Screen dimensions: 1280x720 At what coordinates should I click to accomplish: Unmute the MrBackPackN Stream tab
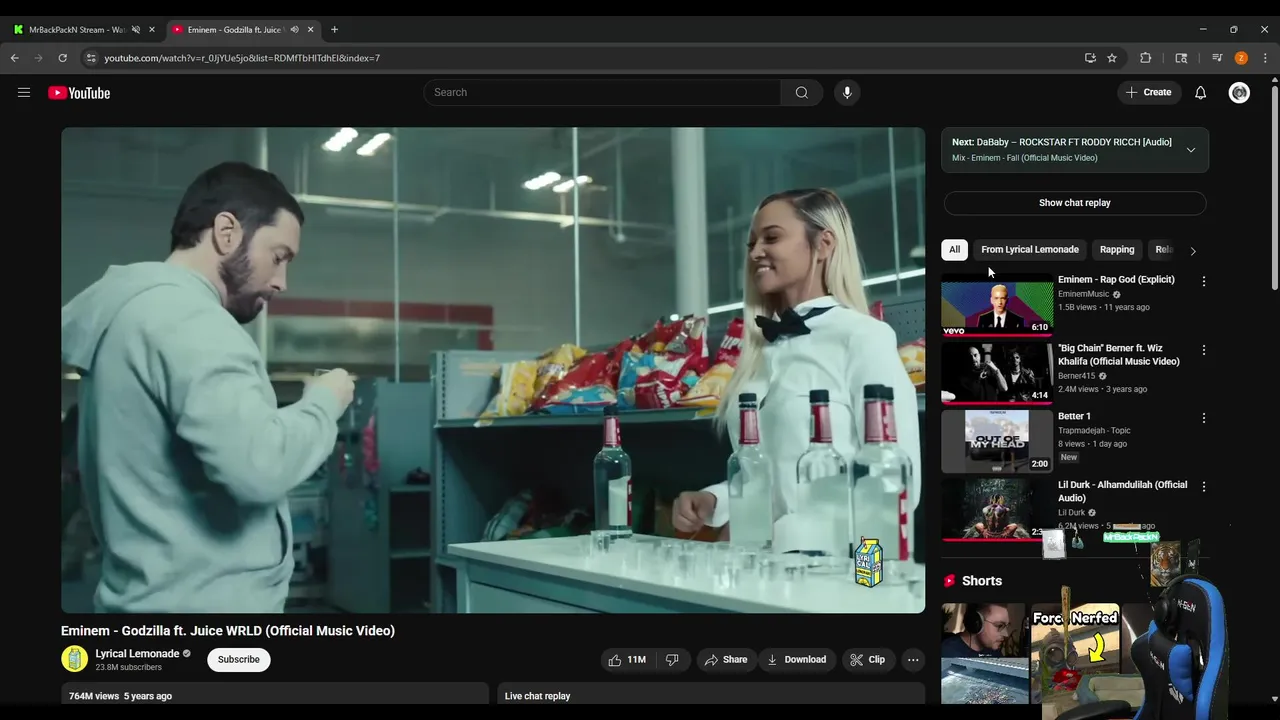tap(136, 29)
